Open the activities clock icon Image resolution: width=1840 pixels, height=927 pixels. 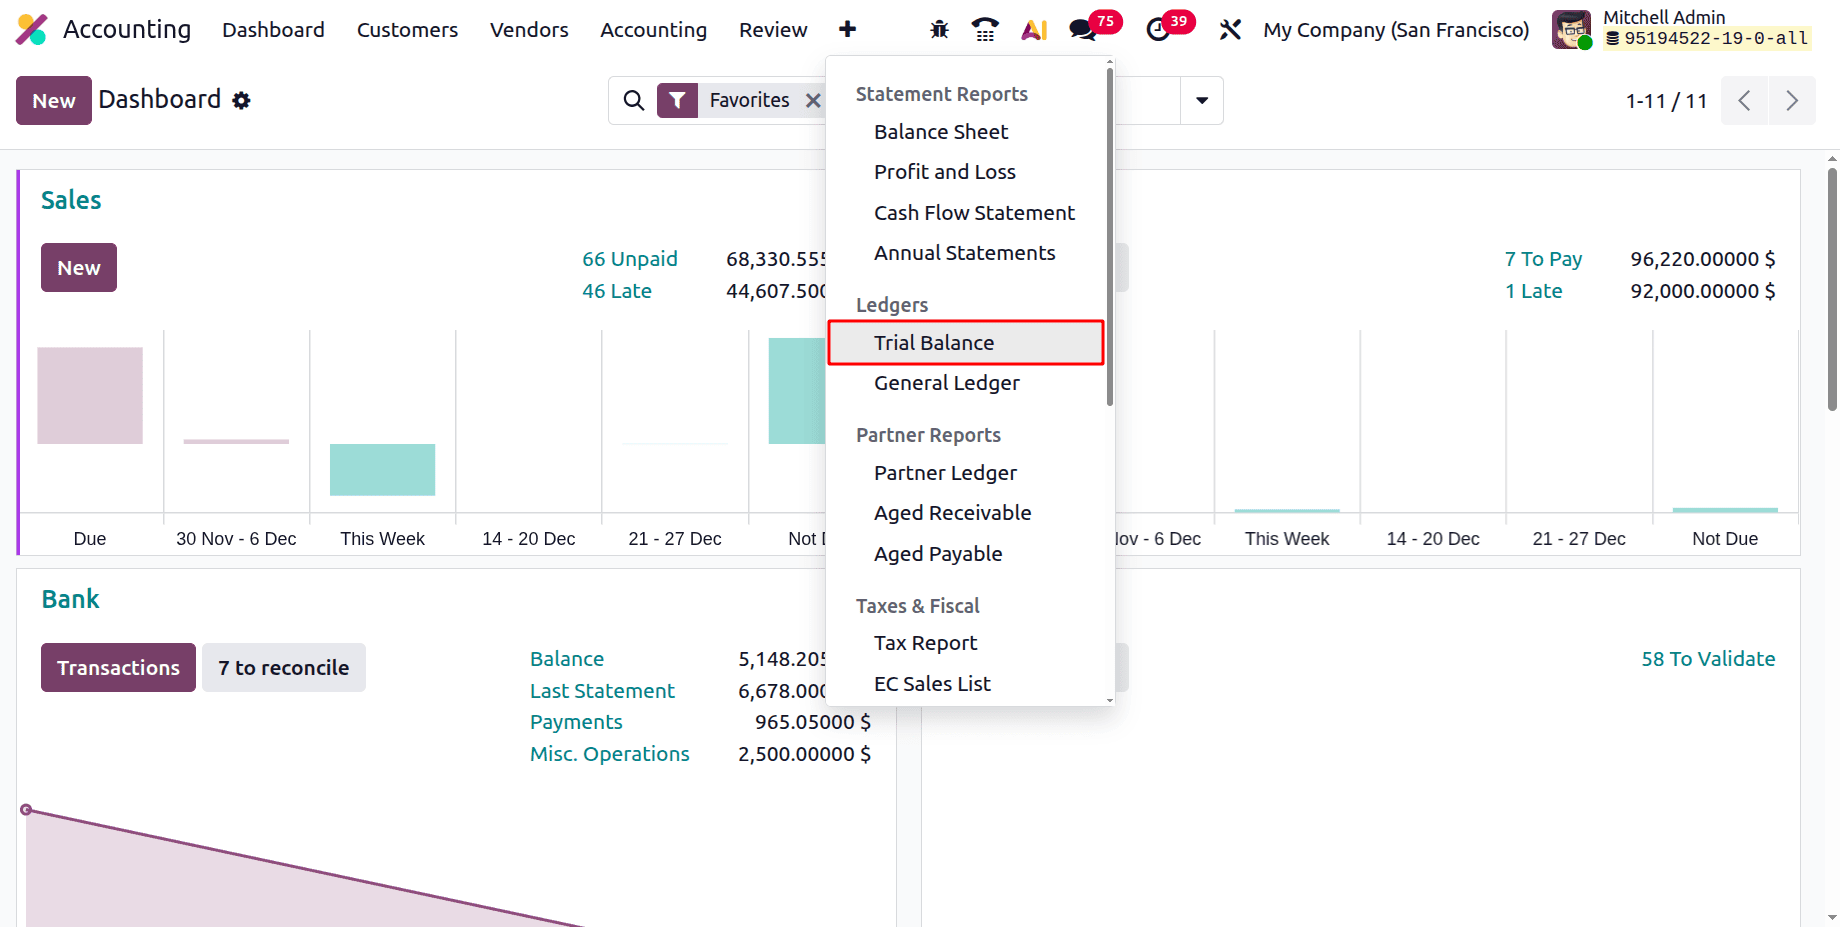click(x=1158, y=30)
